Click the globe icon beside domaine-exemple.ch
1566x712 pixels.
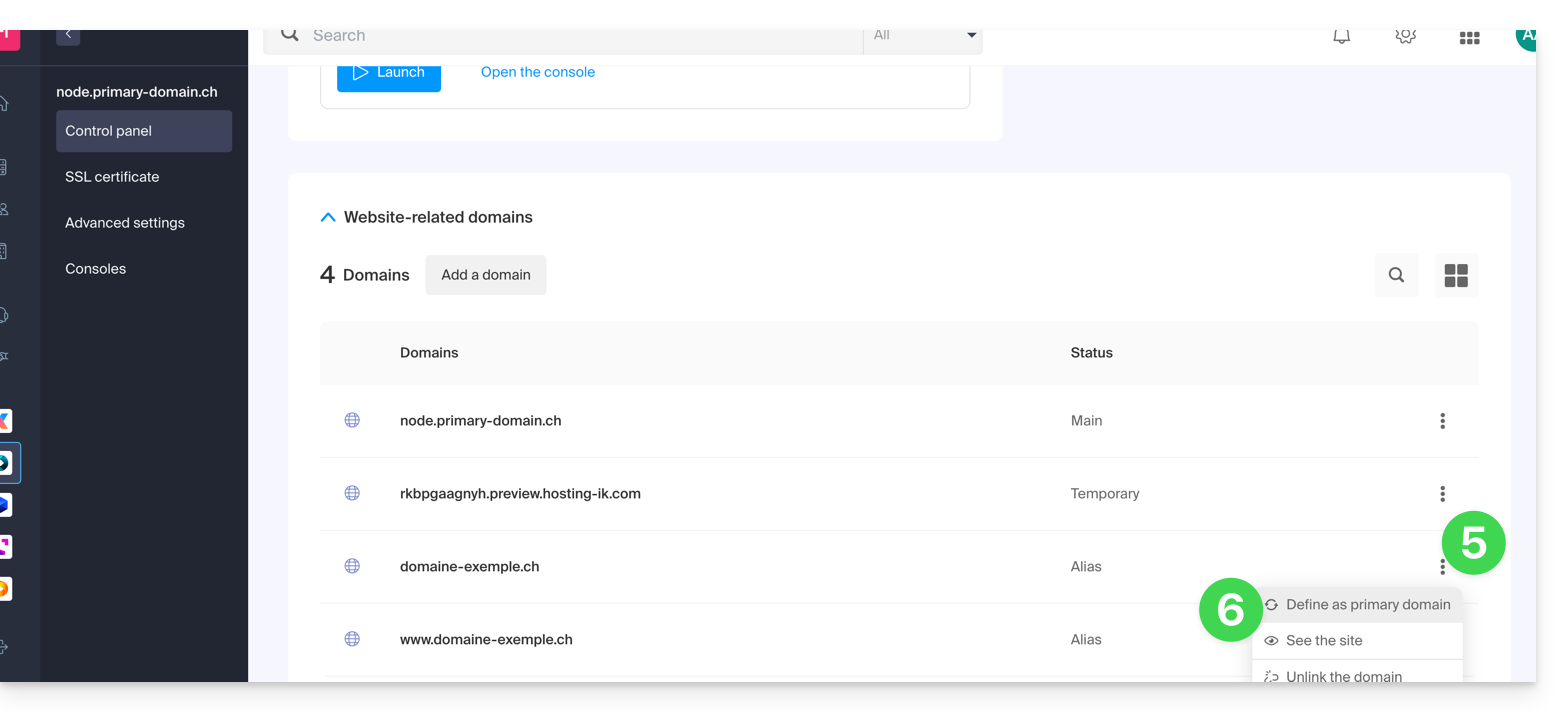point(352,566)
